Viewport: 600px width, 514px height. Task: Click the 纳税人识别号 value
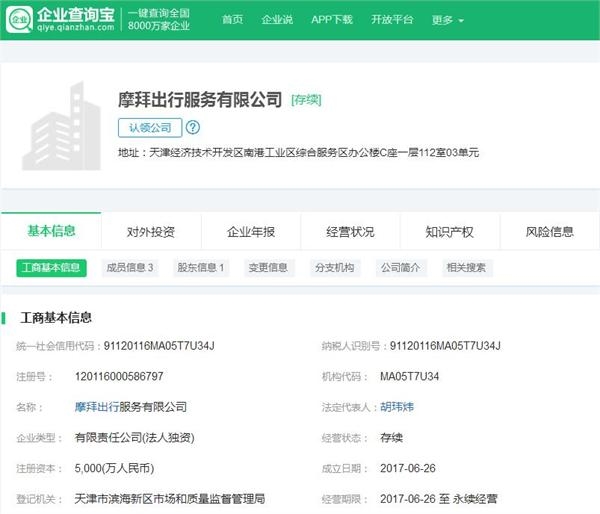tap(445, 346)
